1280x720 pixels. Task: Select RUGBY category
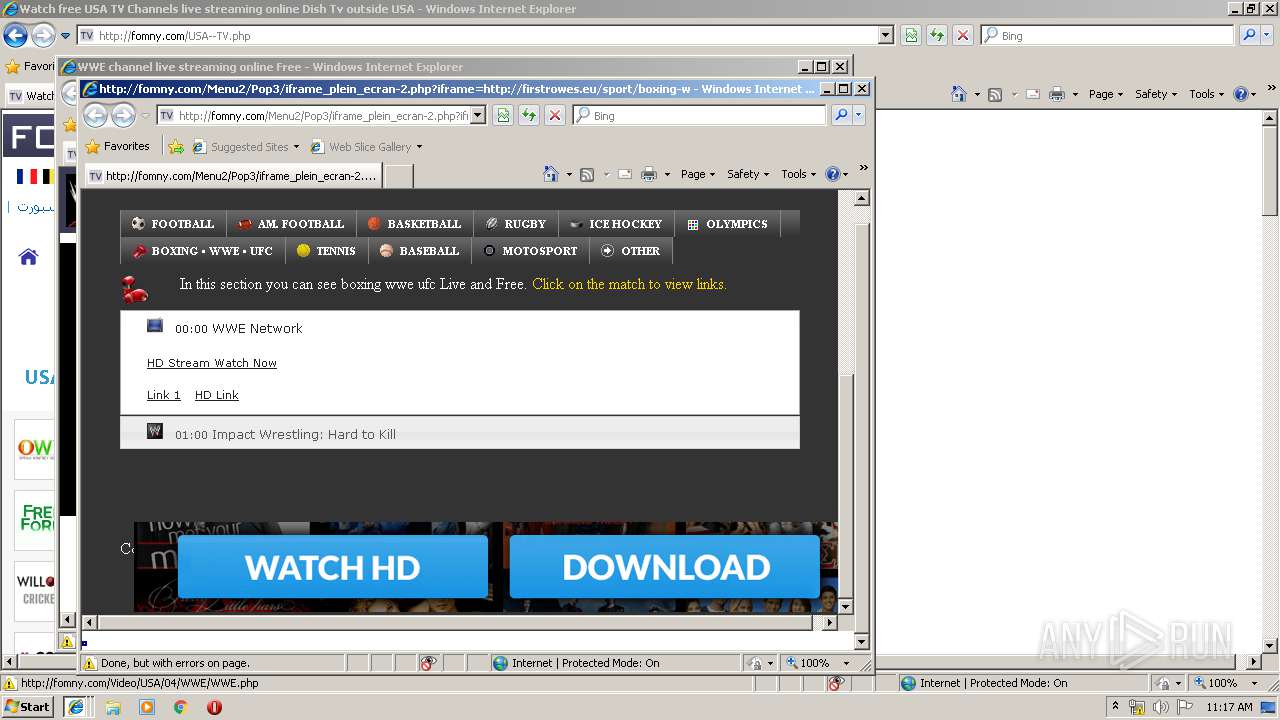(516, 224)
